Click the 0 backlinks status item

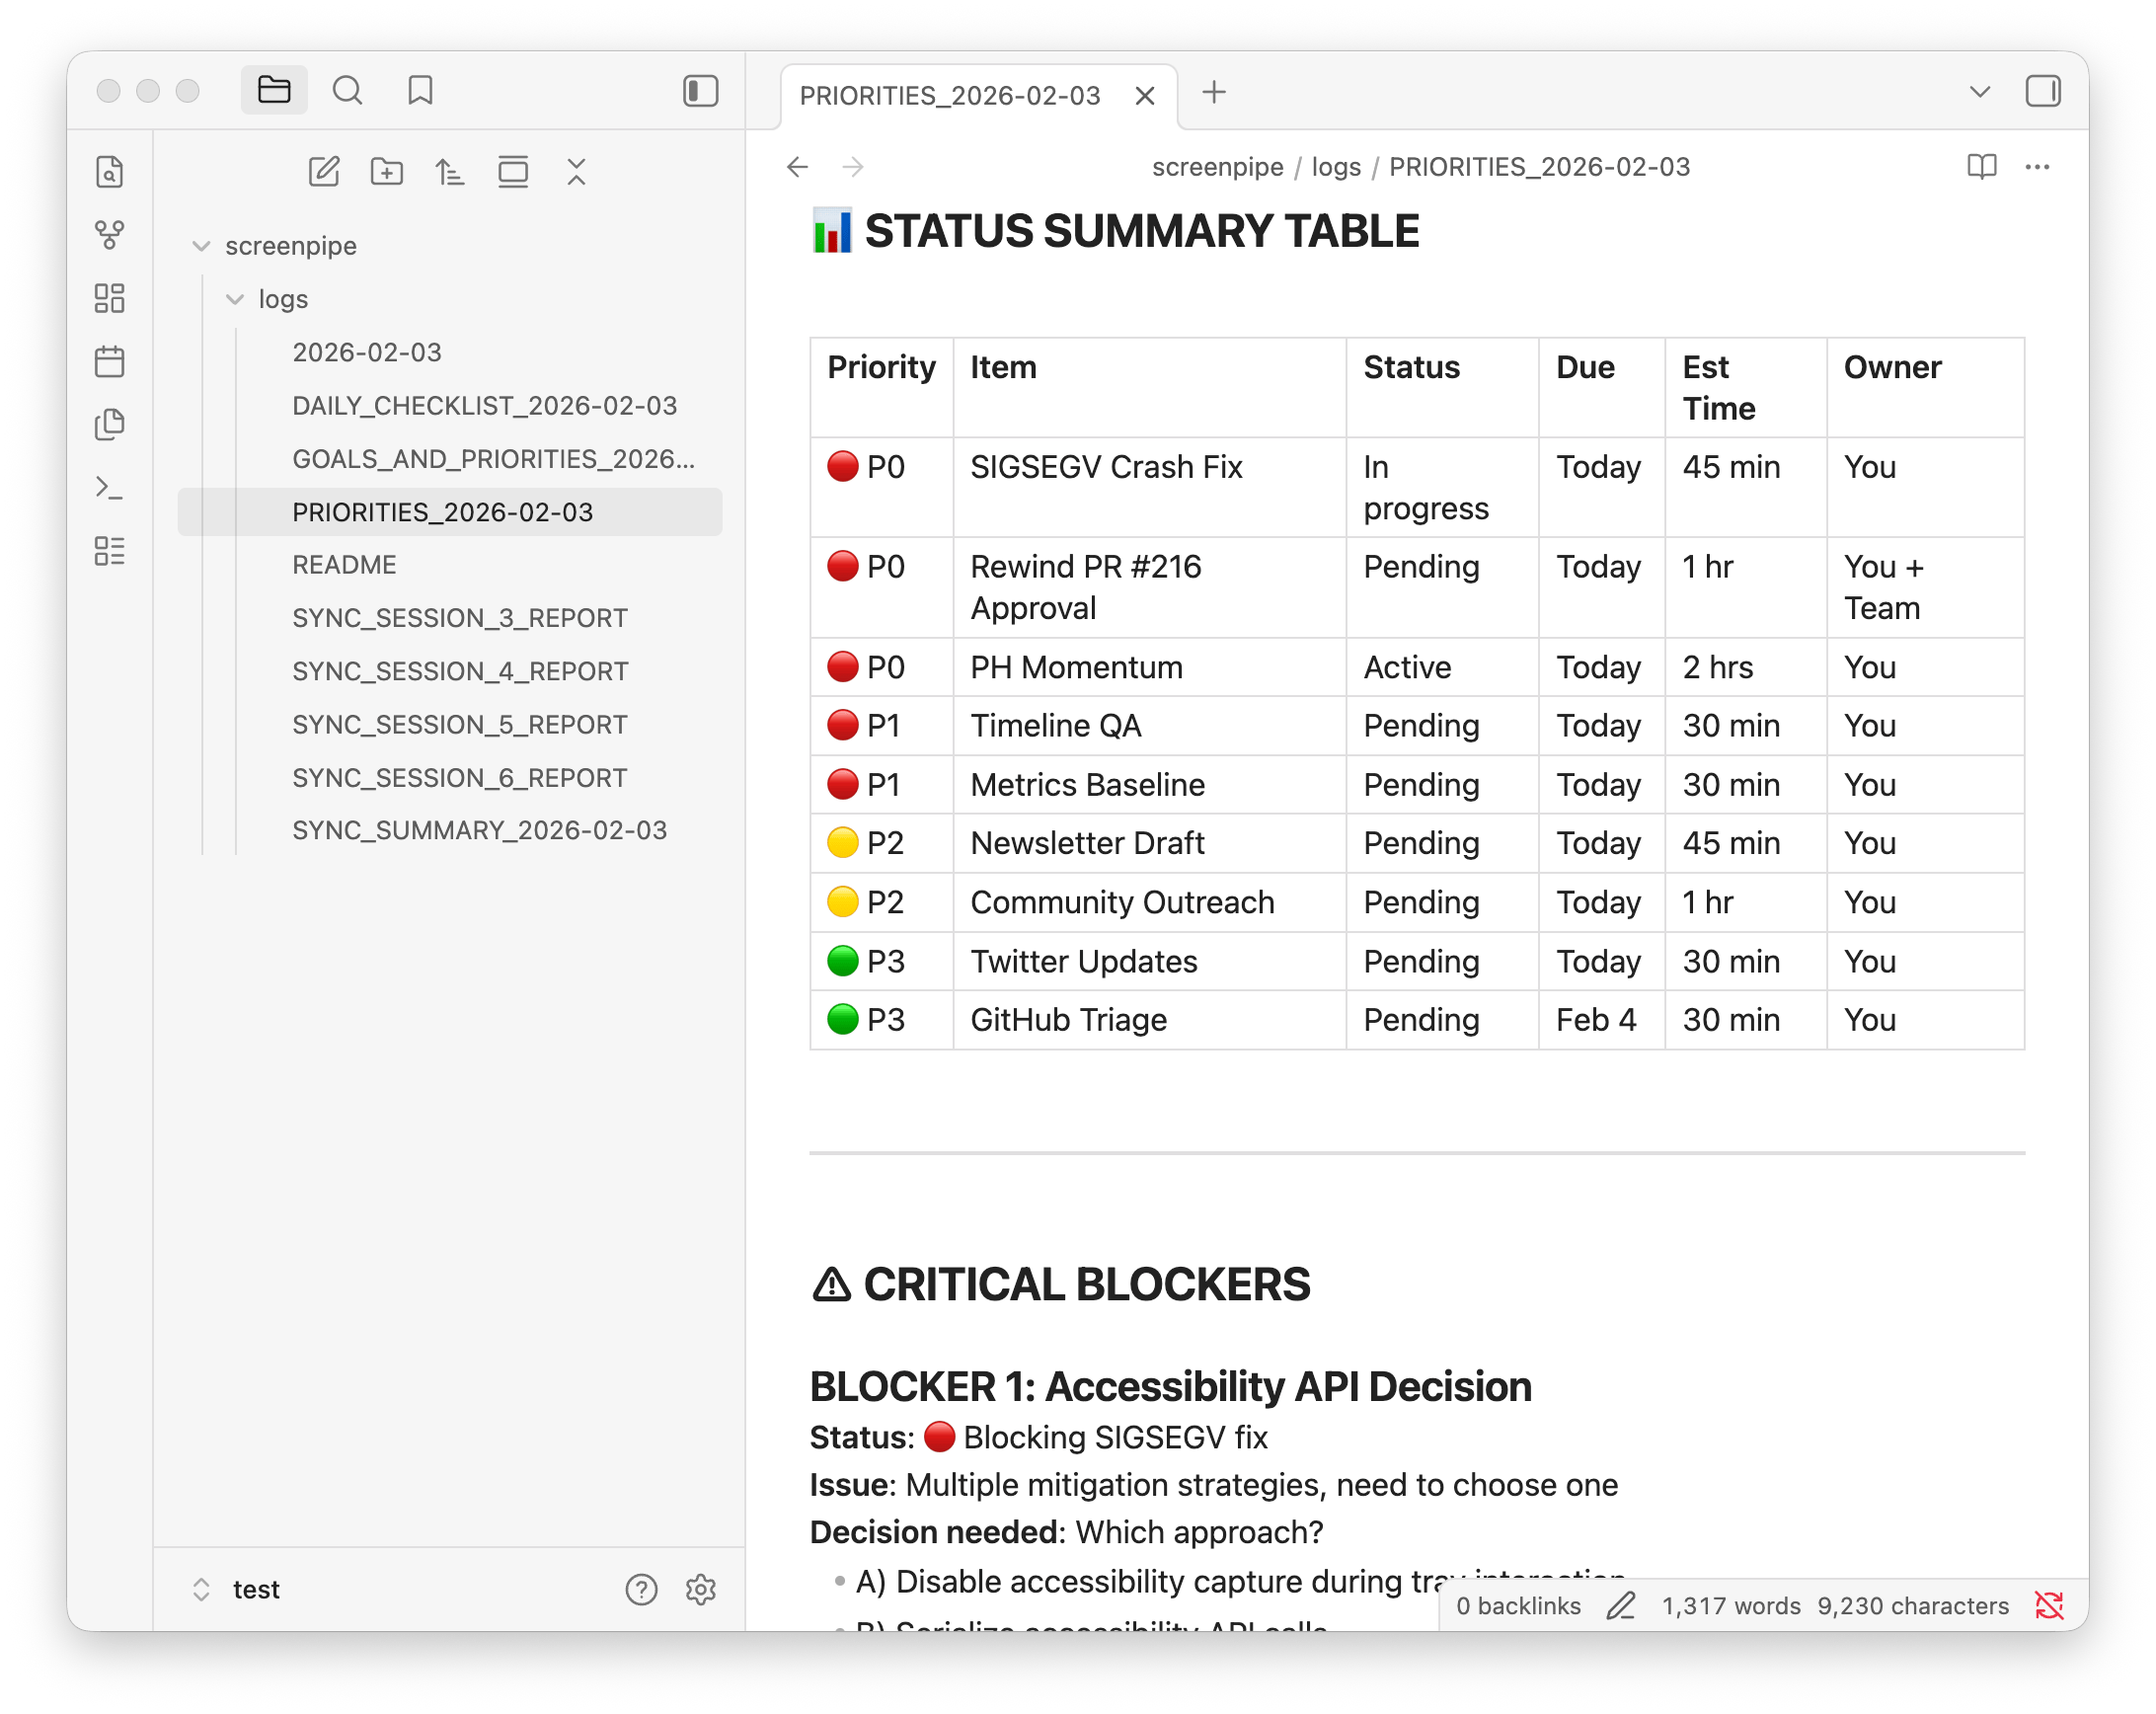click(x=1517, y=1606)
